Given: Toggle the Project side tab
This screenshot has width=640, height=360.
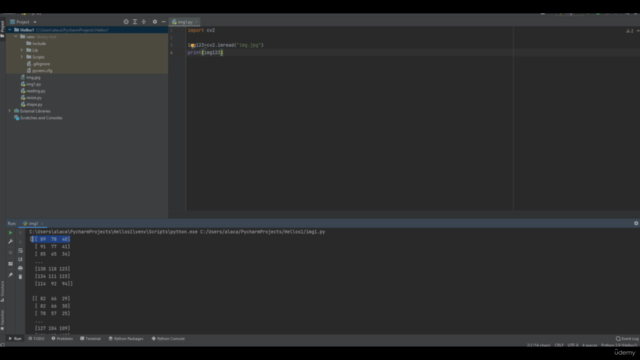Looking at the screenshot, I should pyautogui.click(x=2, y=29).
